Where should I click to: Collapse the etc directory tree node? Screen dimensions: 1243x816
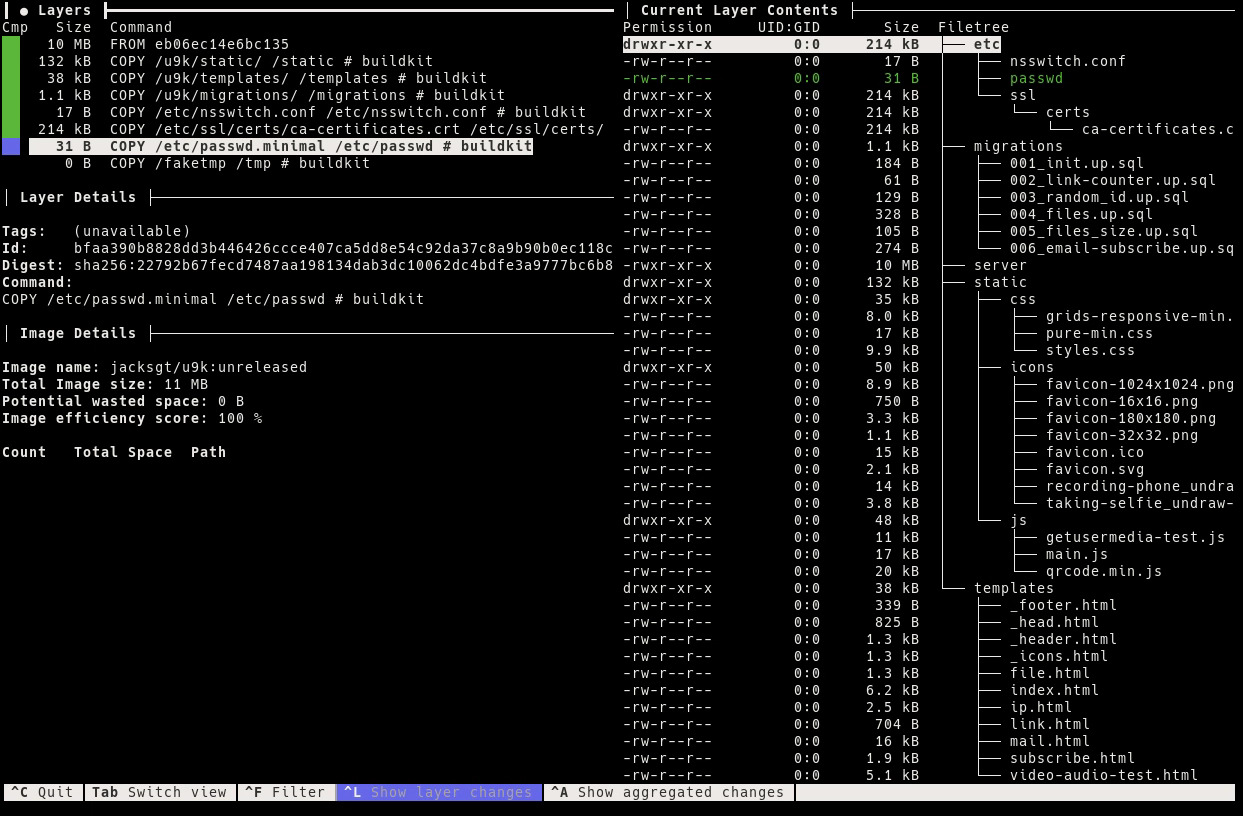pos(986,44)
